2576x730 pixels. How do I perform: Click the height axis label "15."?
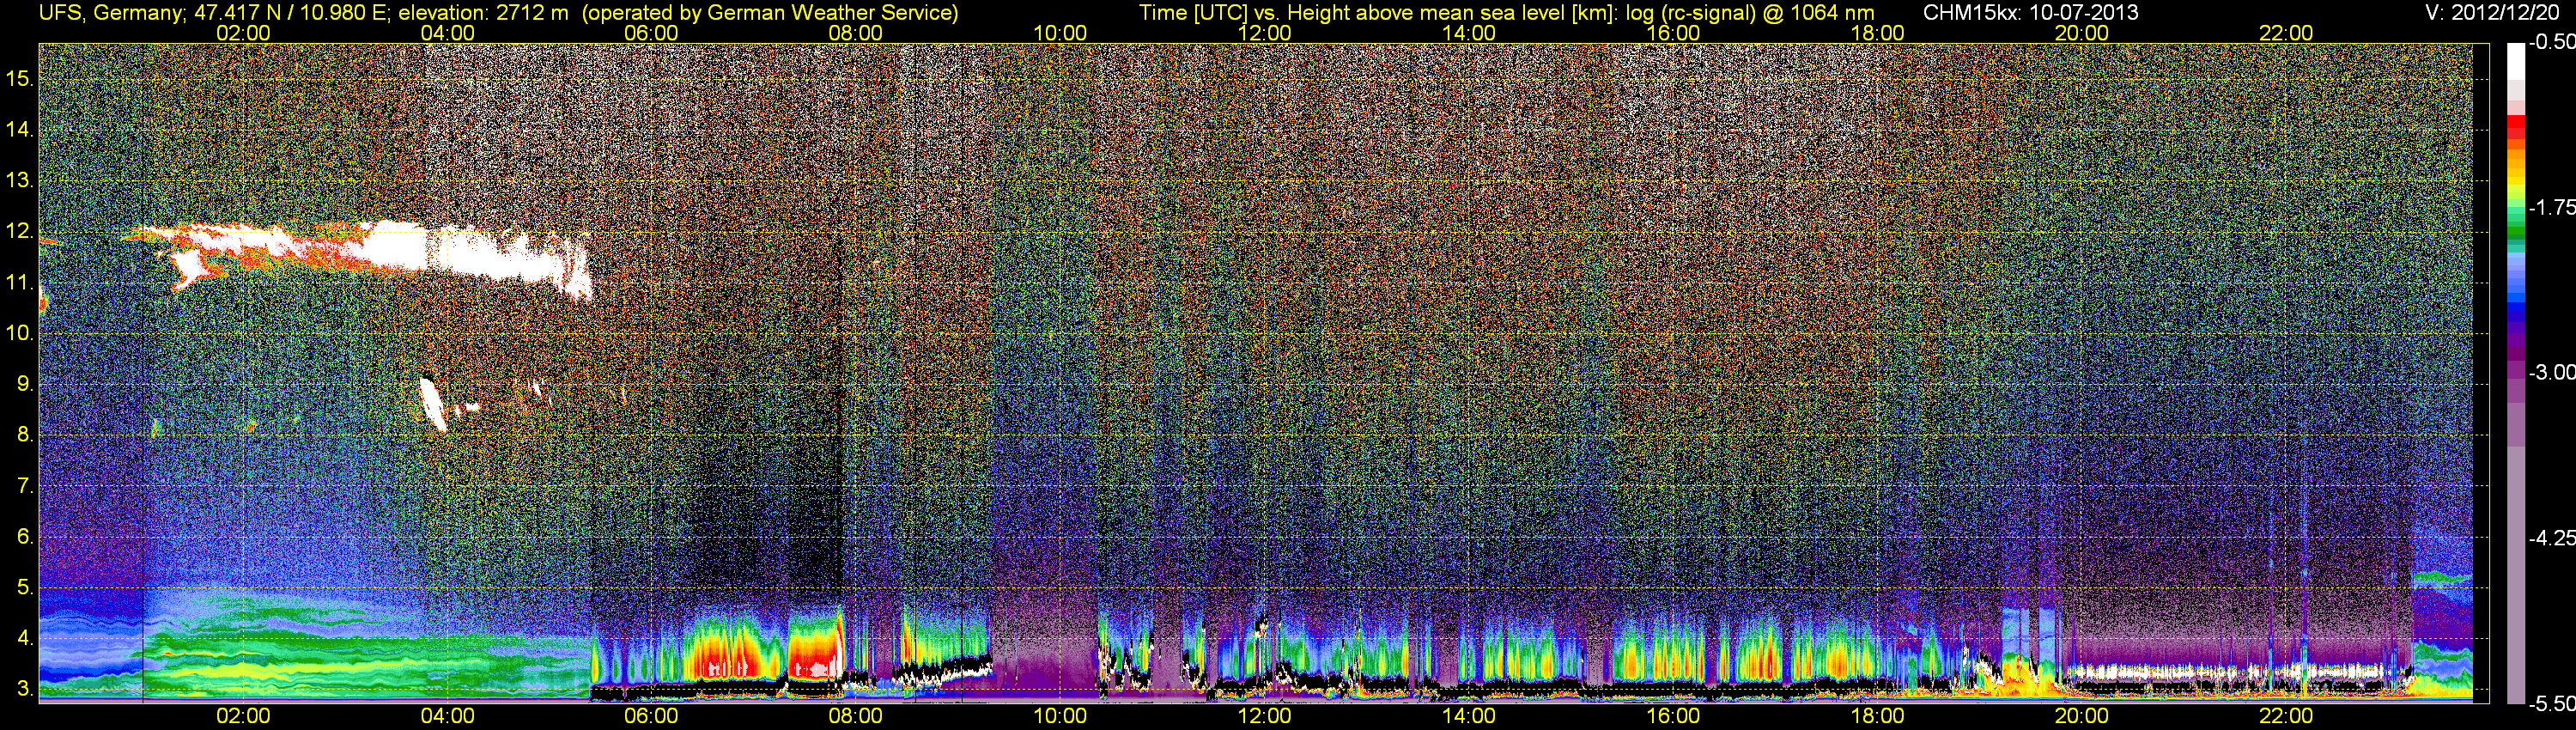click(x=20, y=79)
